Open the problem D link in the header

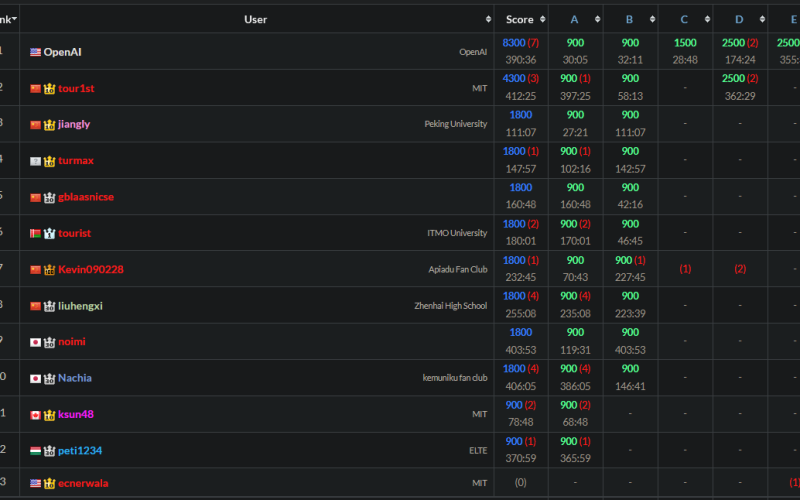point(739,19)
